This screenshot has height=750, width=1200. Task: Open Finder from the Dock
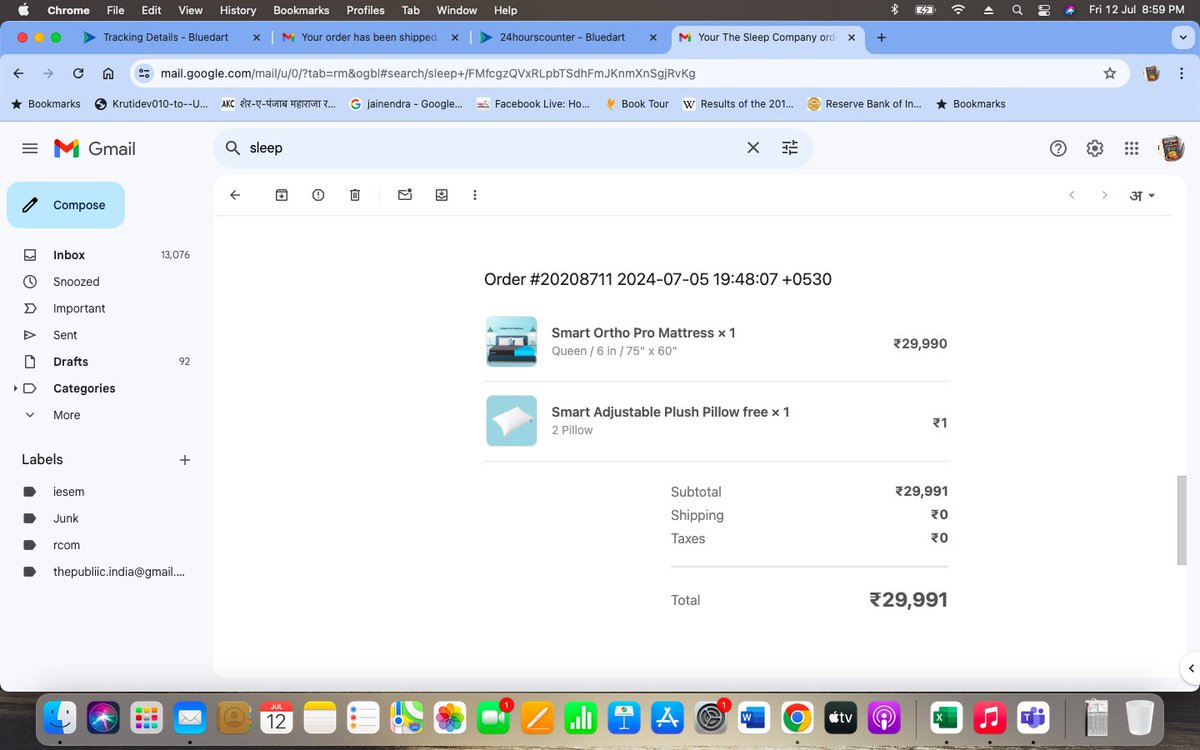[x=60, y=717]
